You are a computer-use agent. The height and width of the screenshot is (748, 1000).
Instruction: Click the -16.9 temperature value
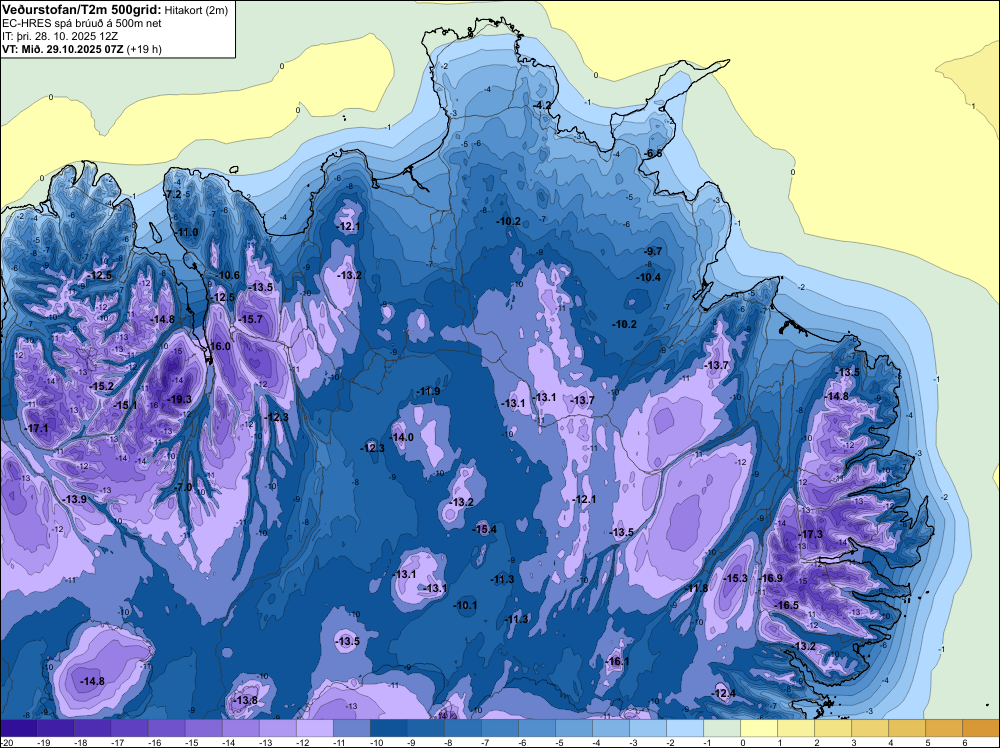click(x=771, y=578)
